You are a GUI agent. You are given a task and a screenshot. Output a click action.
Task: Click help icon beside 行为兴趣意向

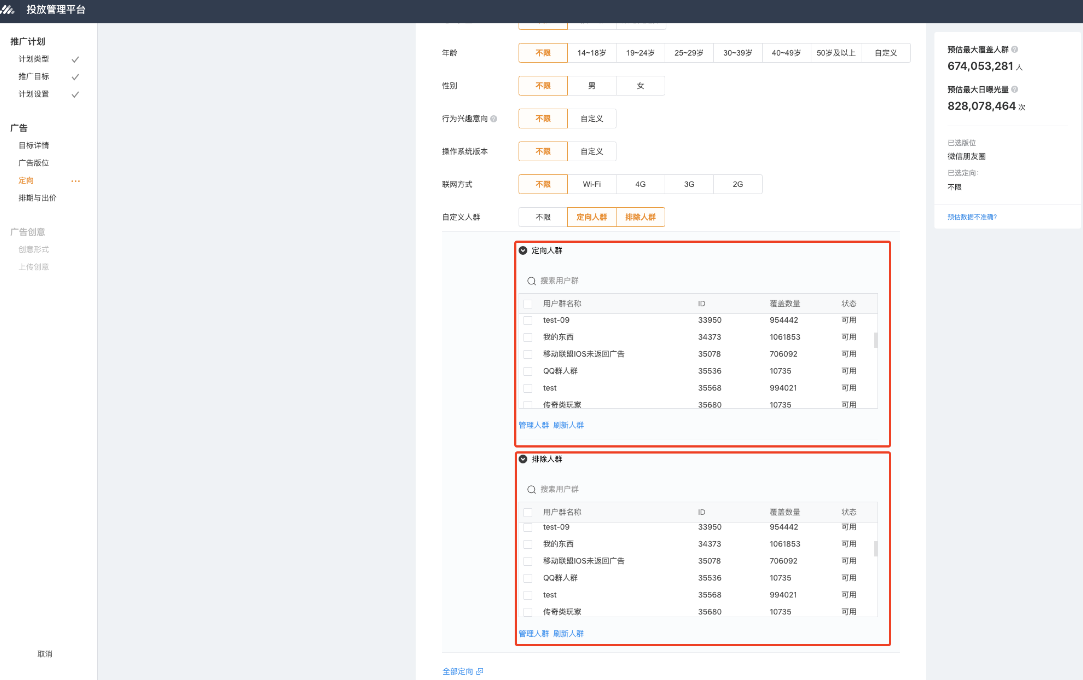493,119
